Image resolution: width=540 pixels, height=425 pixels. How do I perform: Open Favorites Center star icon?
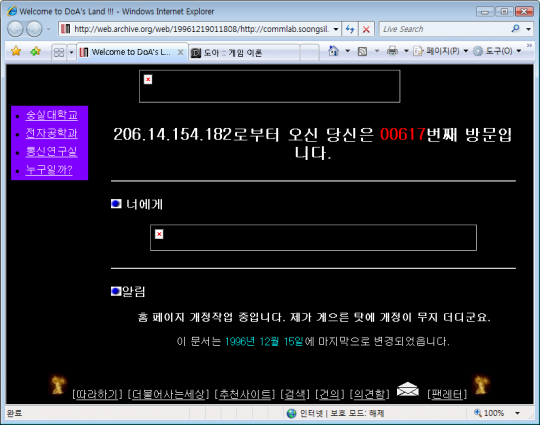[x=16, y=52]
